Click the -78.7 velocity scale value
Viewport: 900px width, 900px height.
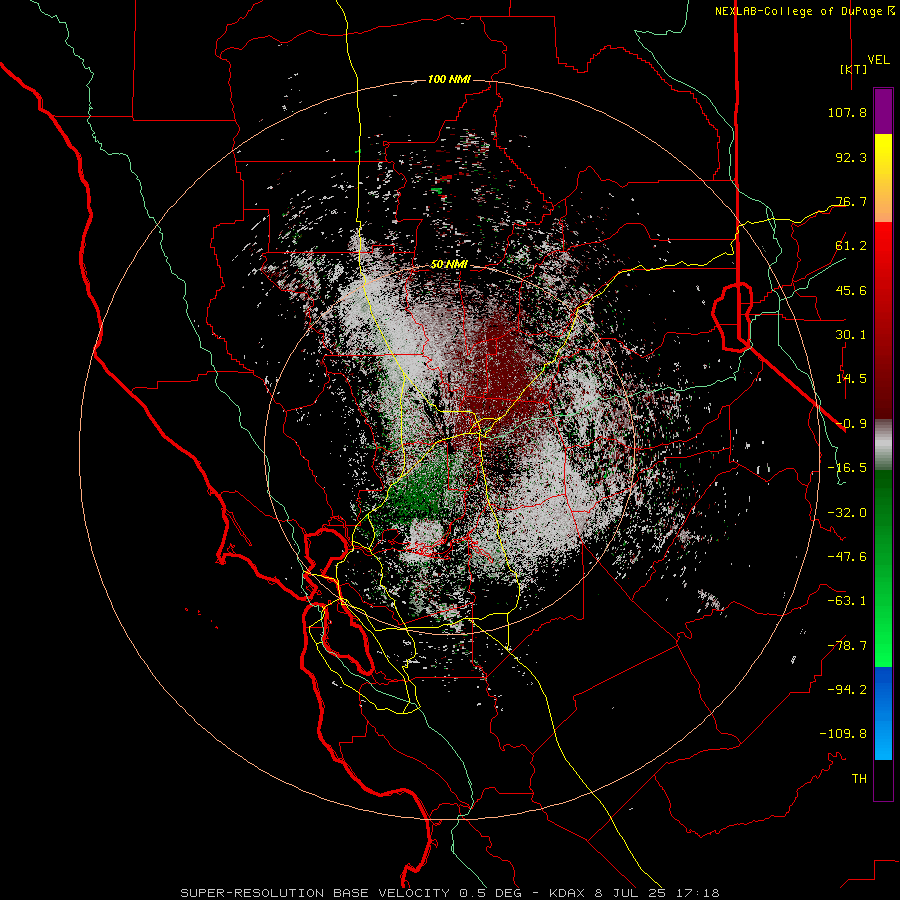pyautogui.click(x=847, y=646)
